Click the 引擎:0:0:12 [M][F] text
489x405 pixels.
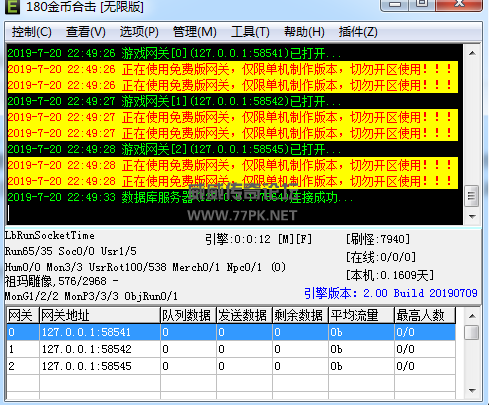tap(258, 239)
